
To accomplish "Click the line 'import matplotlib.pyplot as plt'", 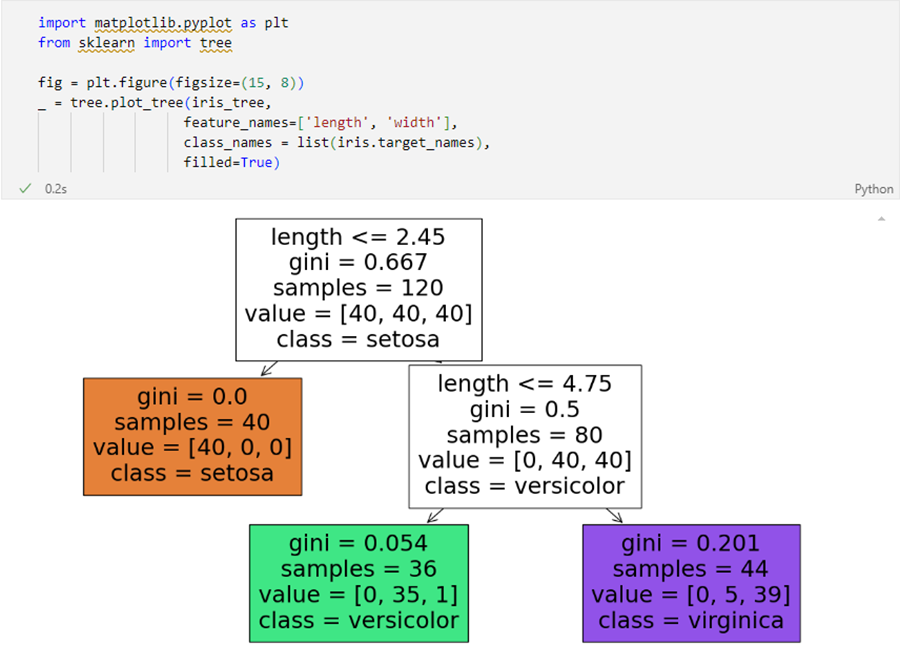I will click(x=163, y=23).
